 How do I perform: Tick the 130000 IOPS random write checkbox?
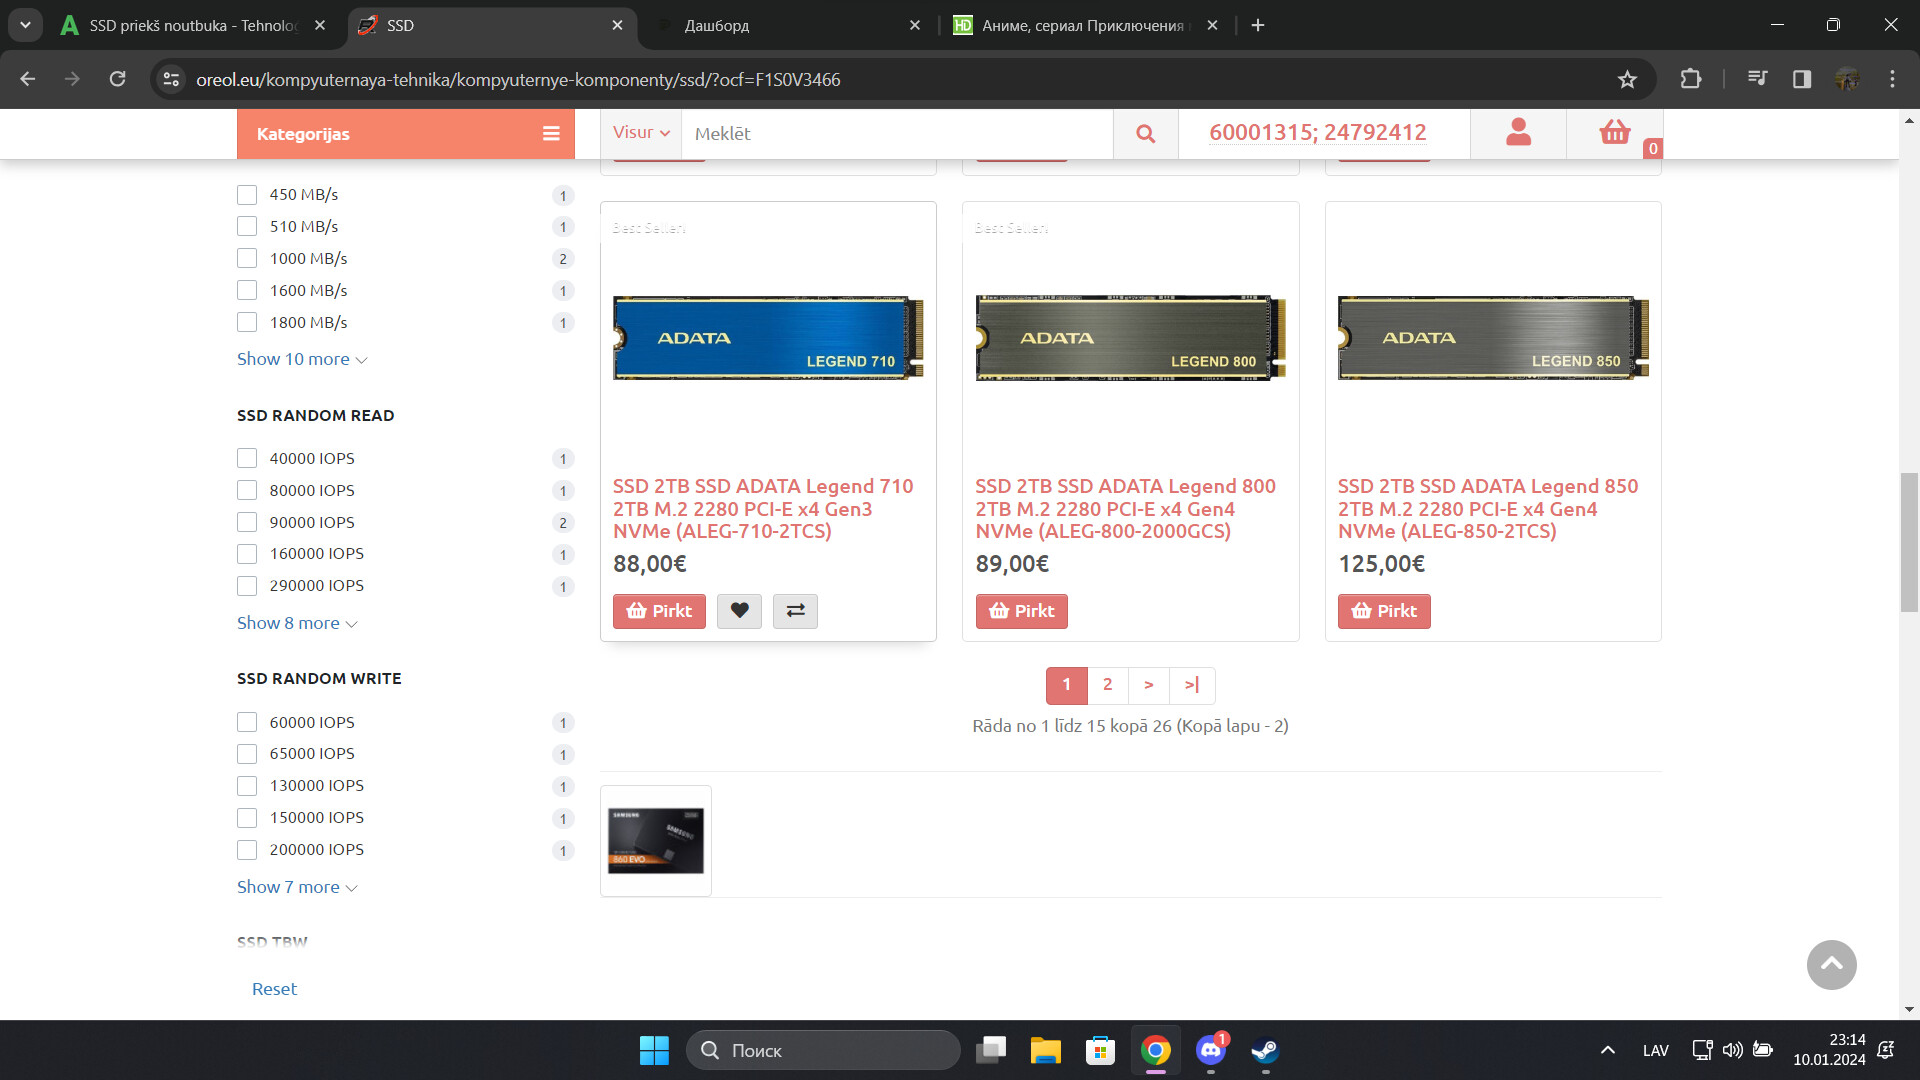click(247, 786)
